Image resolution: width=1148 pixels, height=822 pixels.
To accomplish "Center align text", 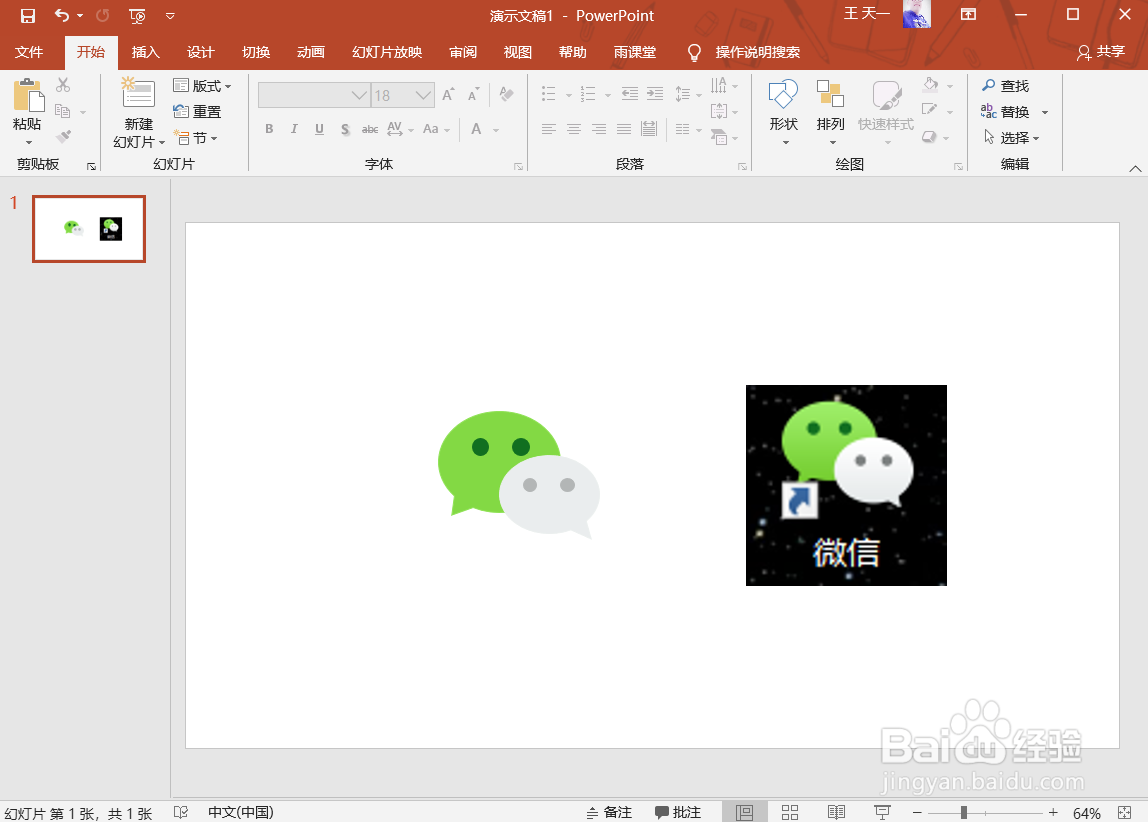I will point(574,130).
